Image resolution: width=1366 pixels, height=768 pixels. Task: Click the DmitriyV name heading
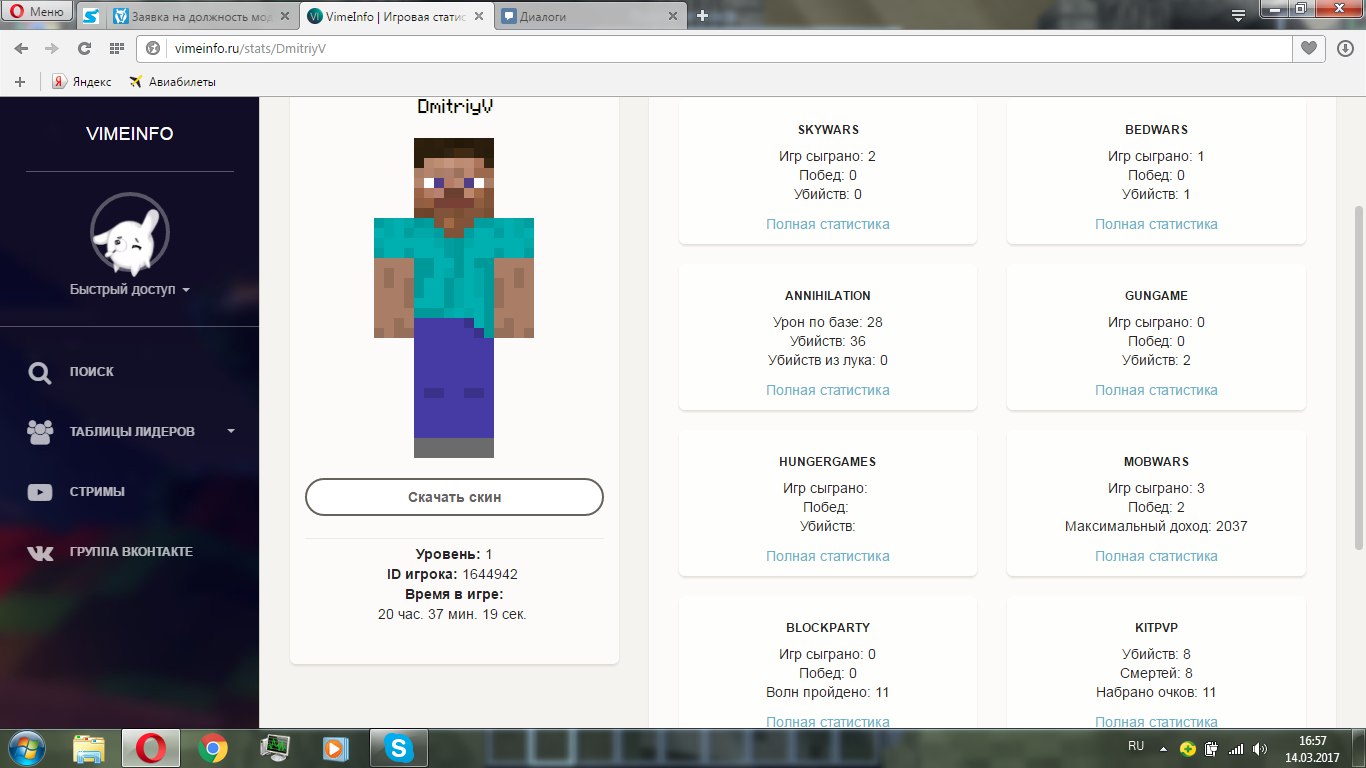pyautogui.click(x=454, y=107)
